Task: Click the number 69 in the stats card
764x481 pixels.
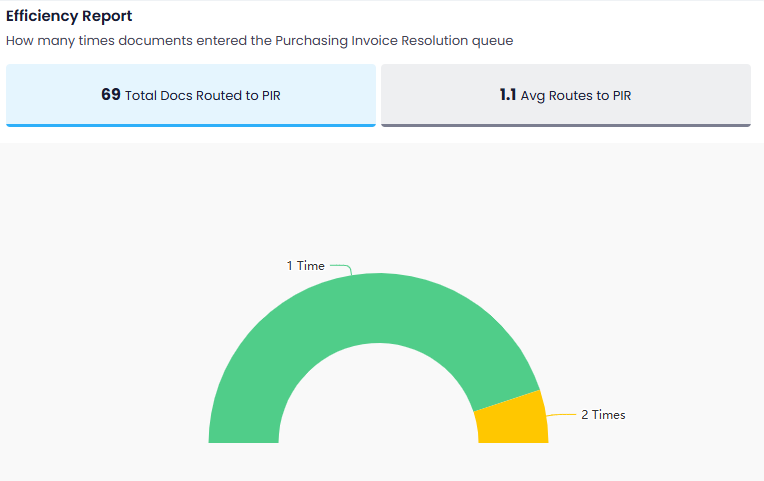Action: pos(111,95)
